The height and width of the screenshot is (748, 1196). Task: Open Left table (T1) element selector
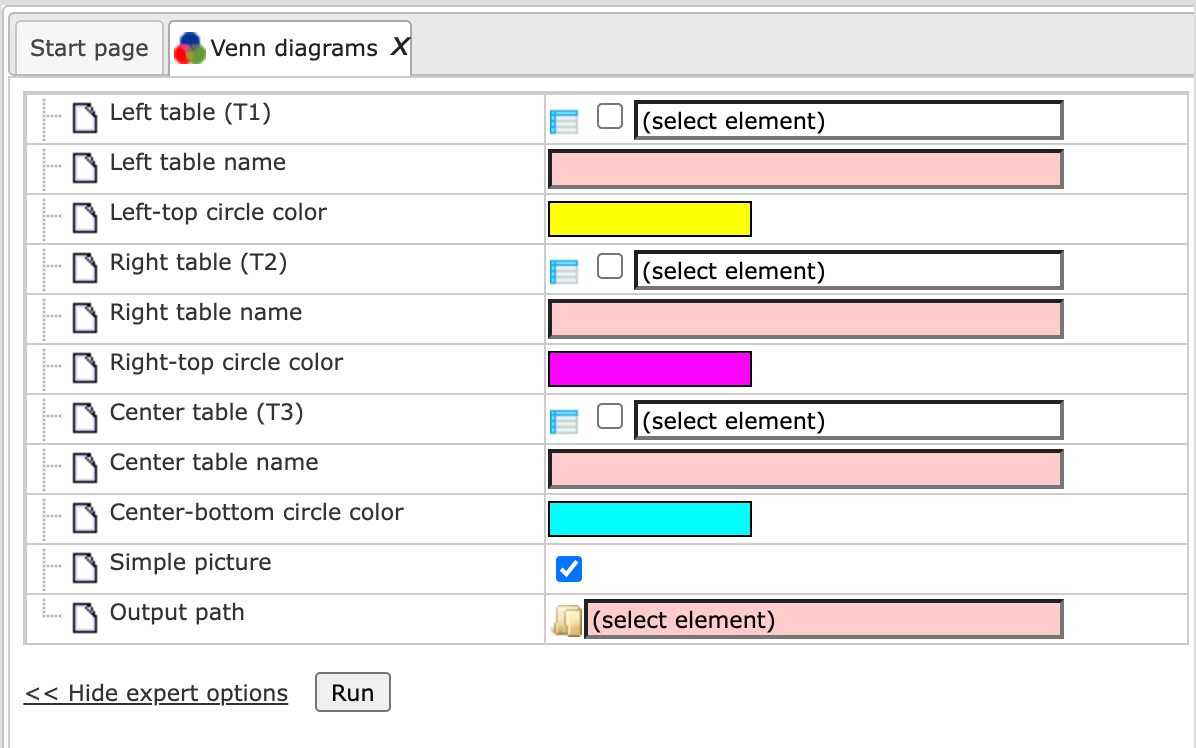848,120
